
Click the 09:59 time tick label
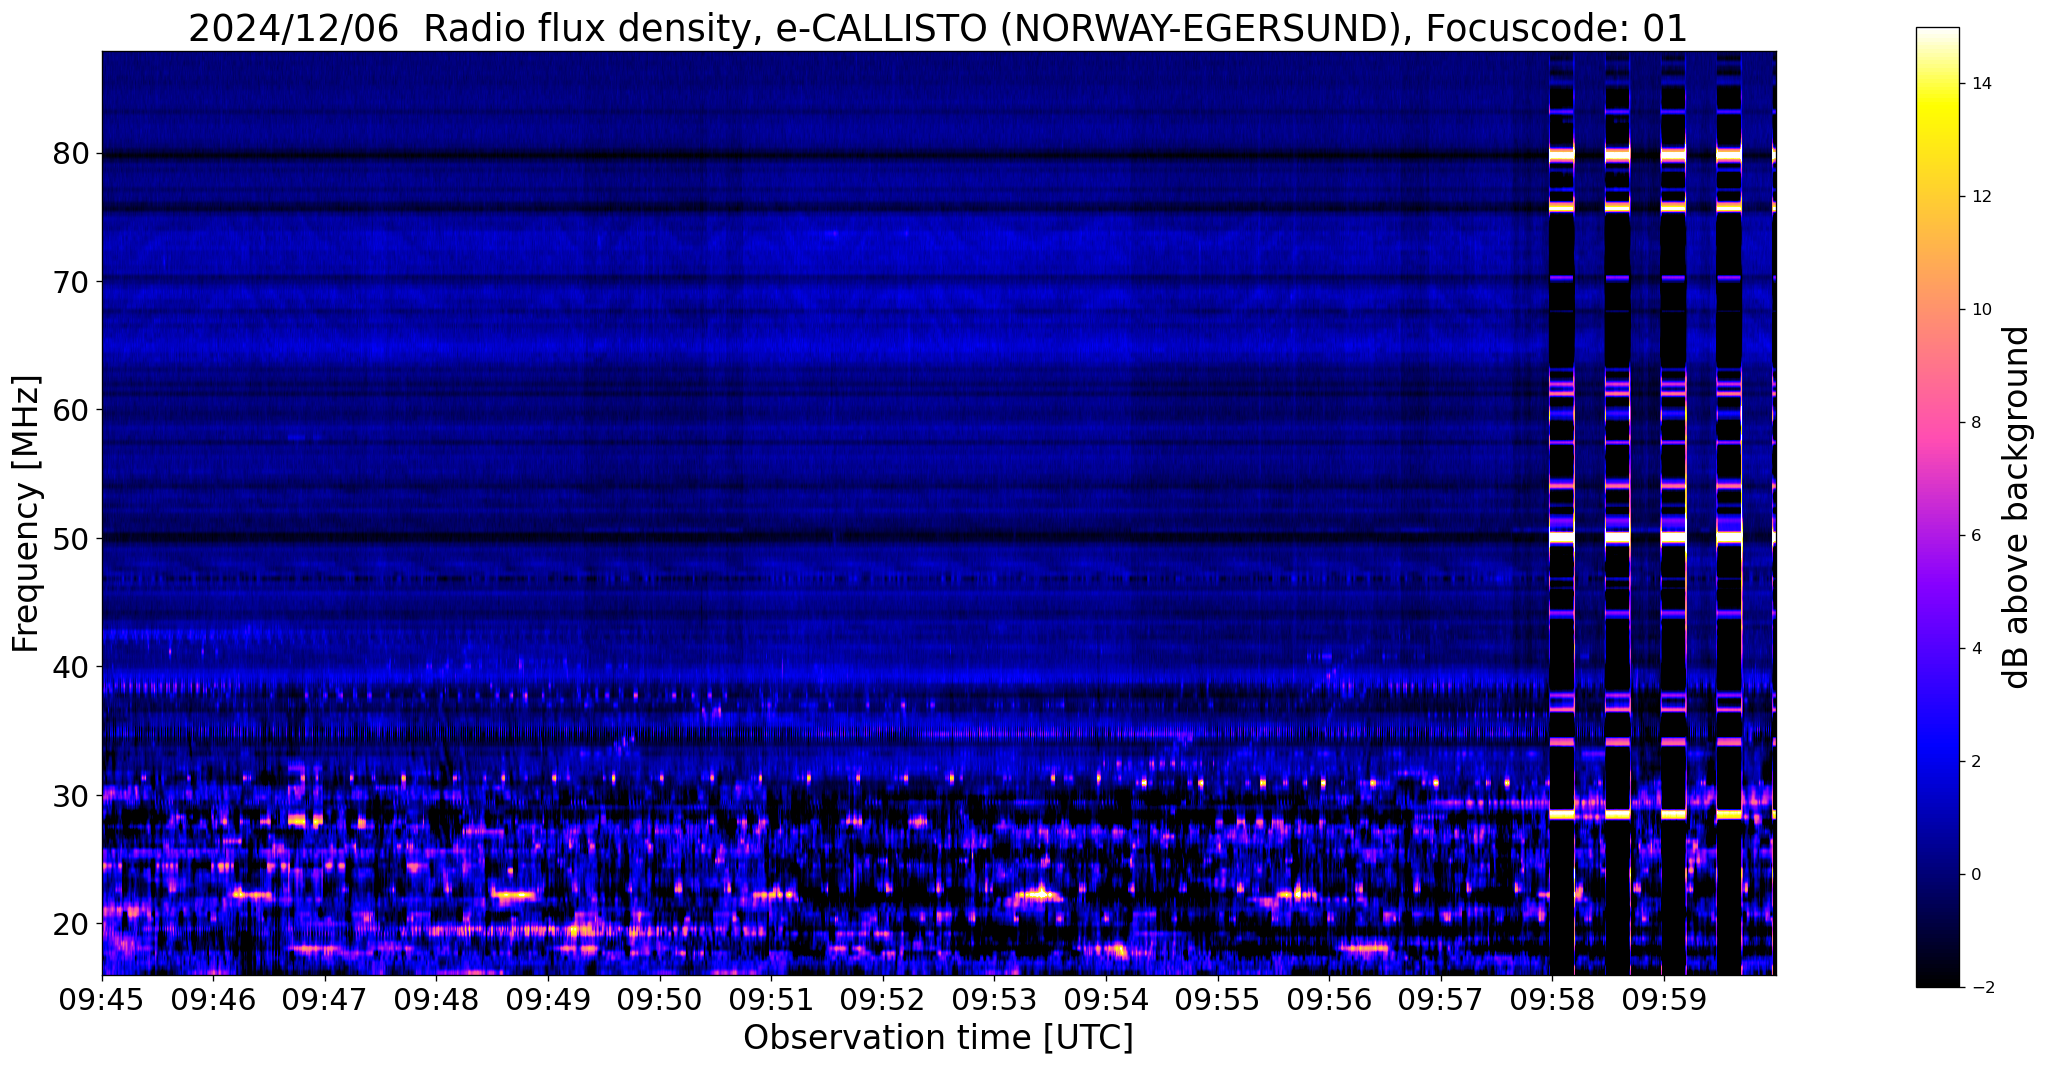[x=1663, y=1000]
